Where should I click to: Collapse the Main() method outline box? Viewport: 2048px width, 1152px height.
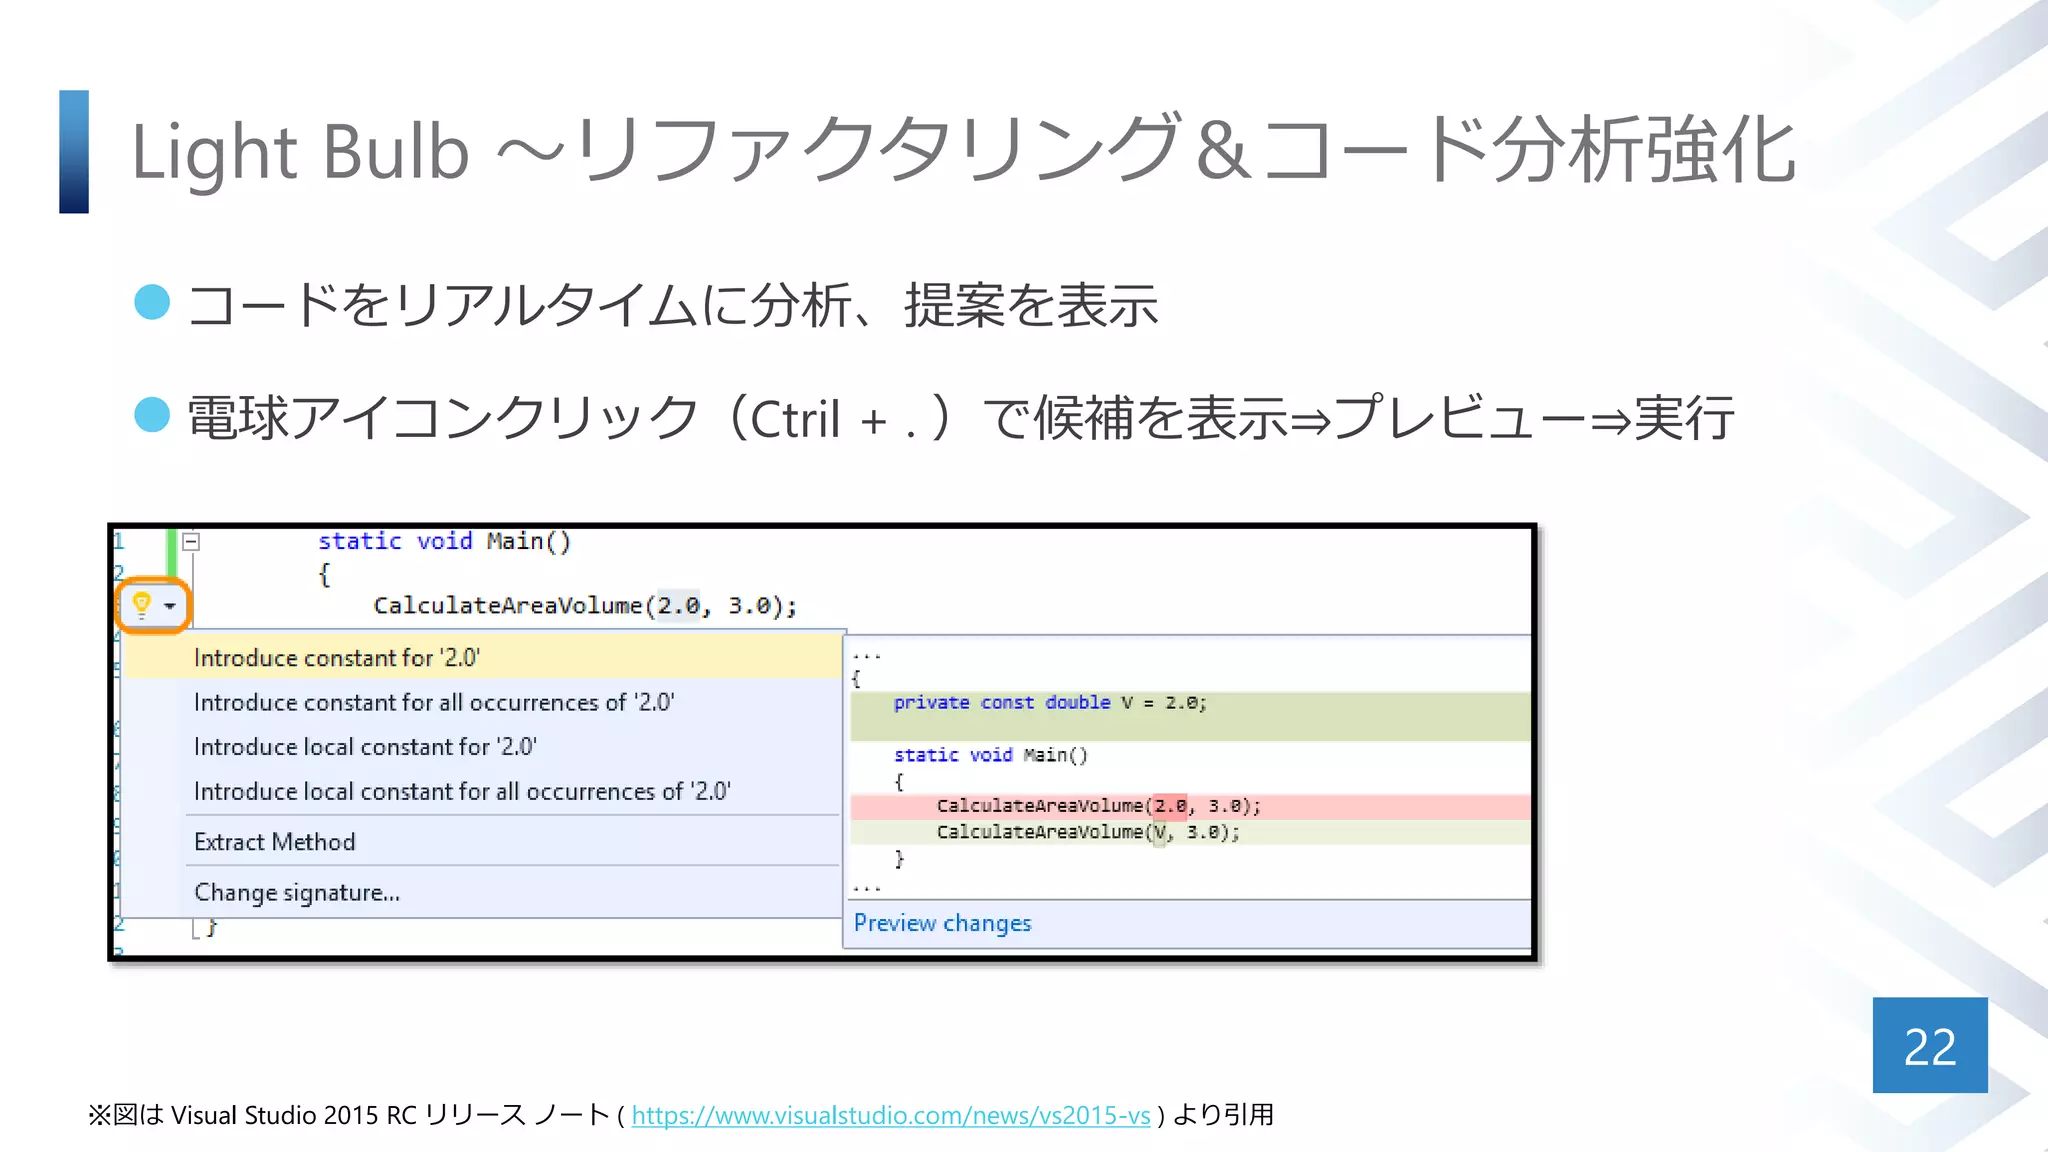pyautogui.click(x=191, y=542)
